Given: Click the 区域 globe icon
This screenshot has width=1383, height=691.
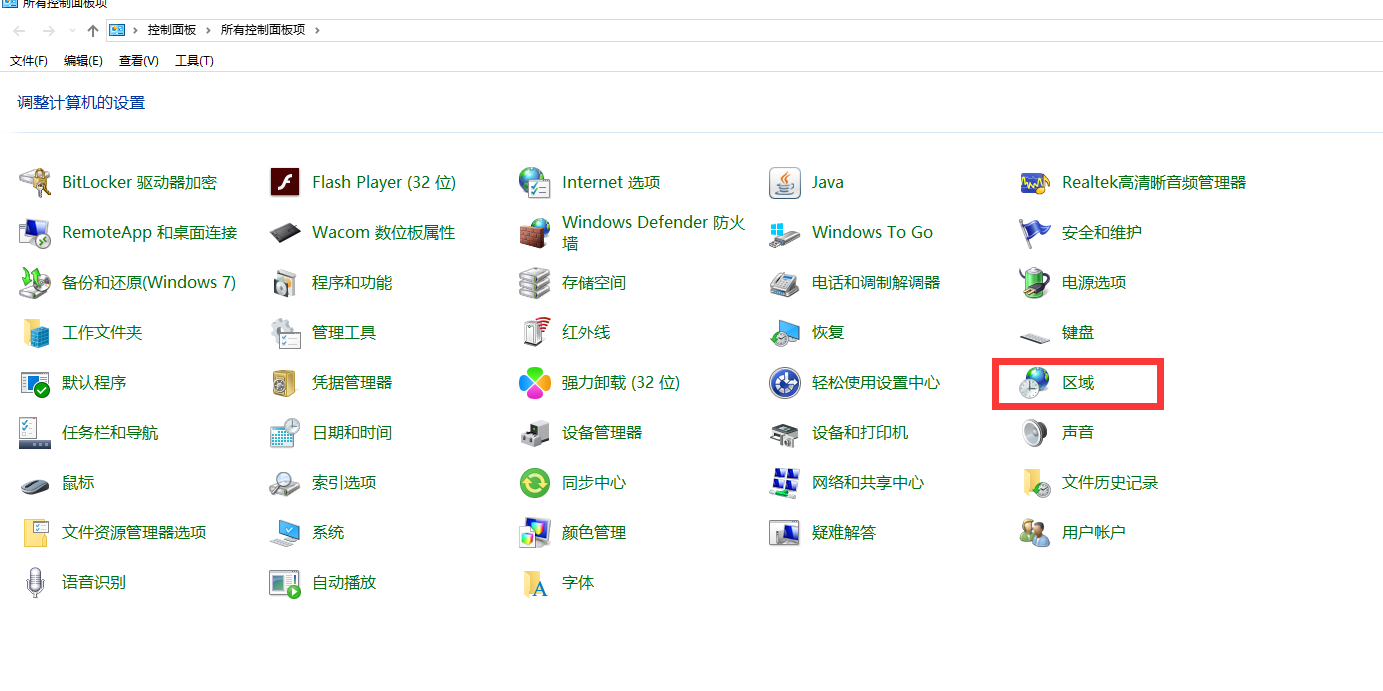Looking at the screenshot, I should pos(1035,383).
